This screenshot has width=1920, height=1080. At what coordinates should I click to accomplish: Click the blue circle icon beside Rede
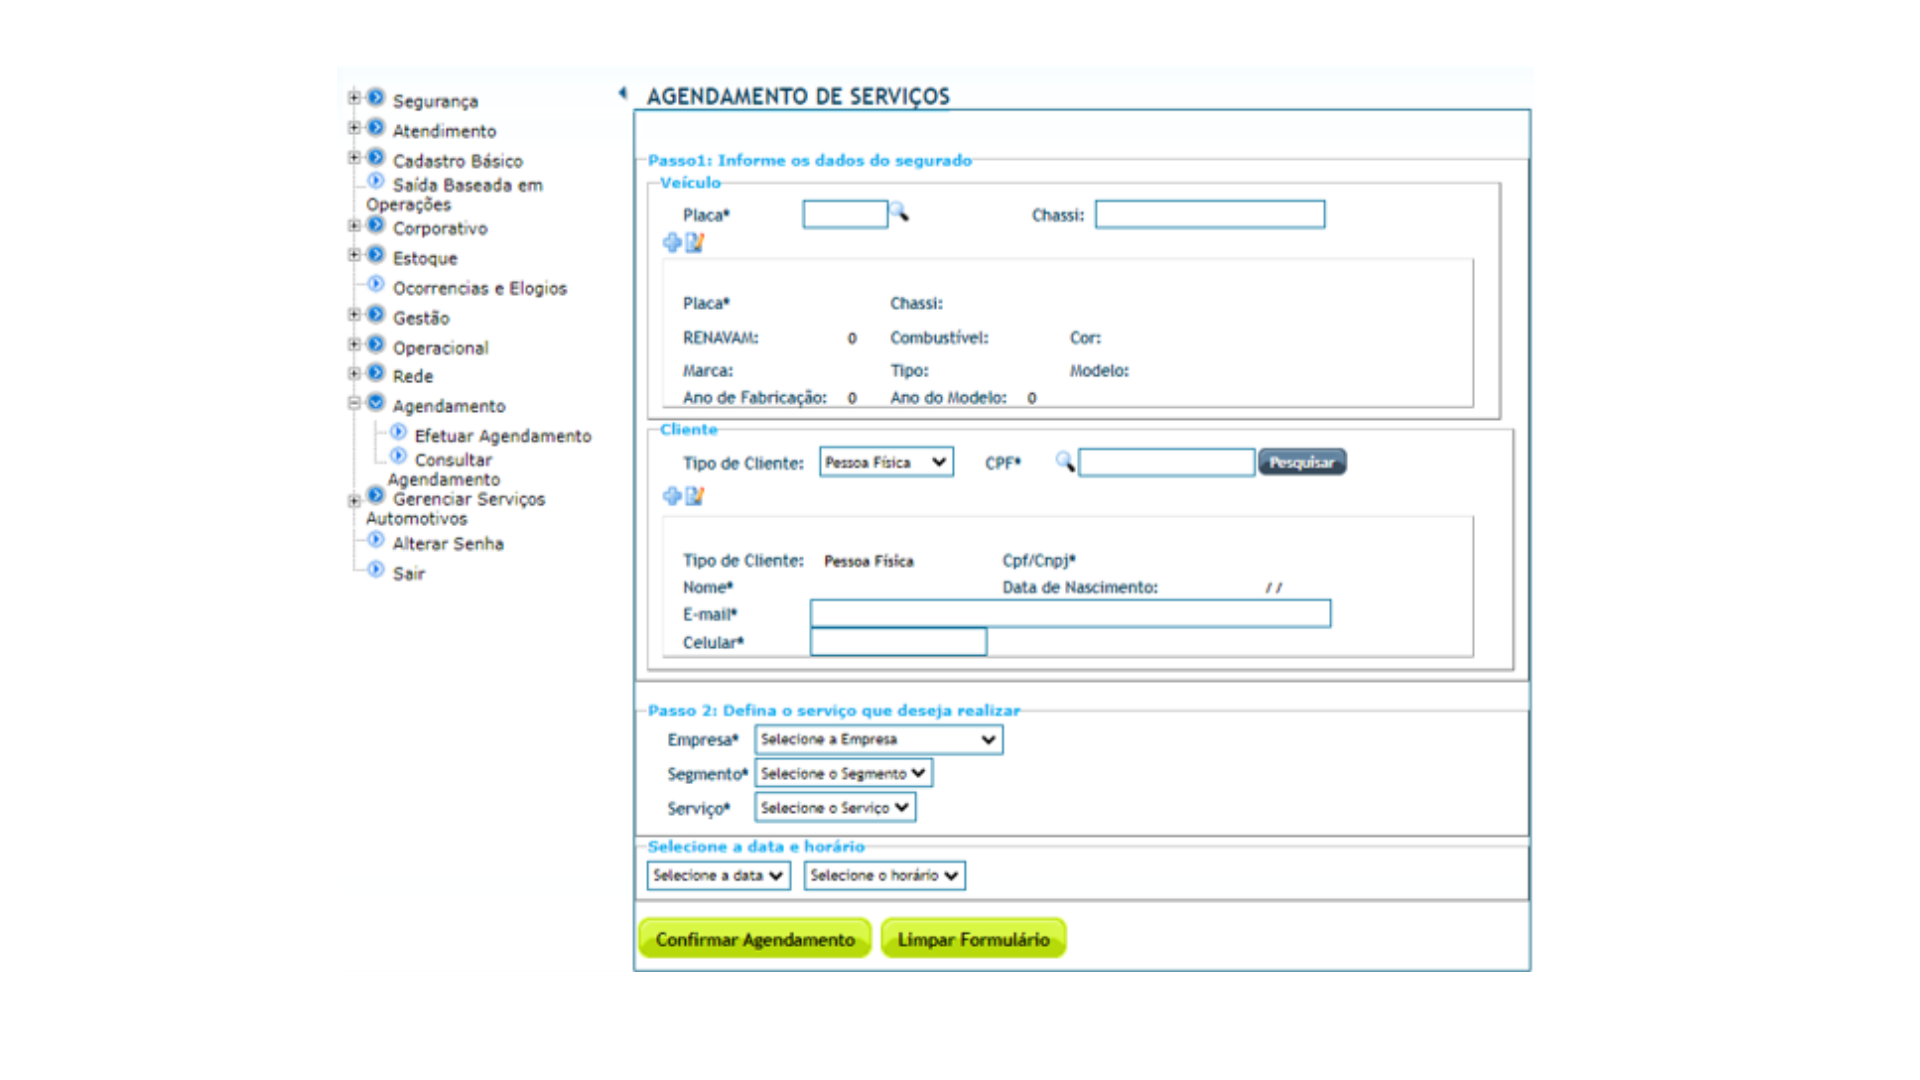pyautogui.click(x=376, y=373)
